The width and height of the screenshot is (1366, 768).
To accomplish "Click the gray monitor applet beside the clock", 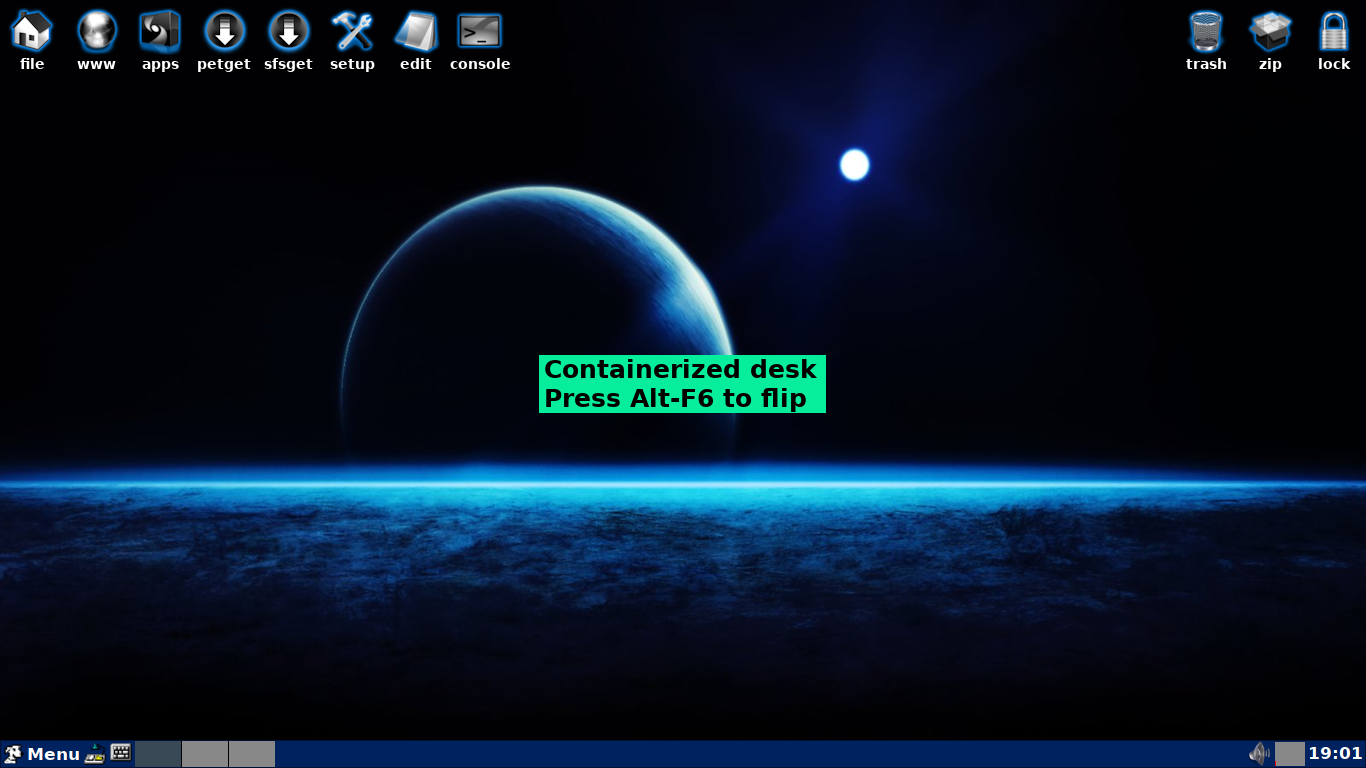I will click(1290, 754).
